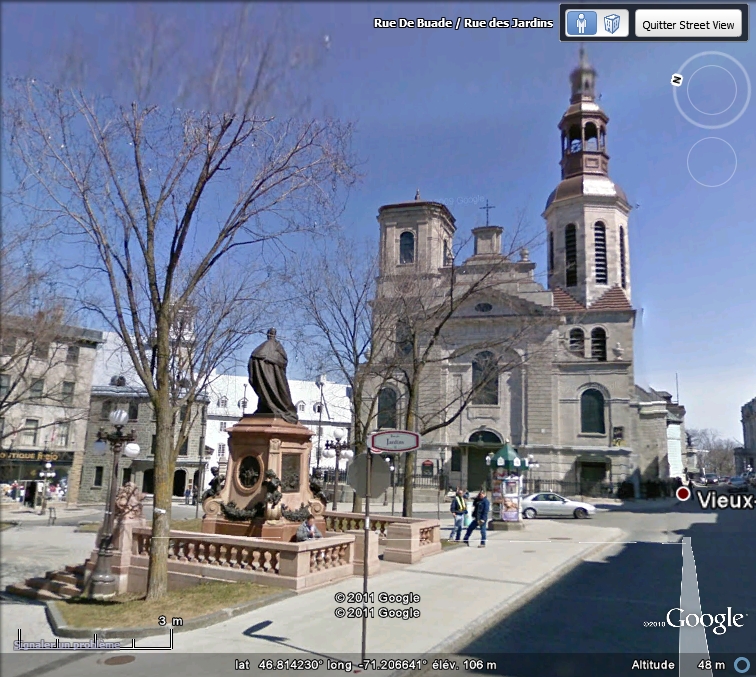The image size is (756, 677).
Task: Click the élév. 106 m status text
Action: [x=464, y=665]
